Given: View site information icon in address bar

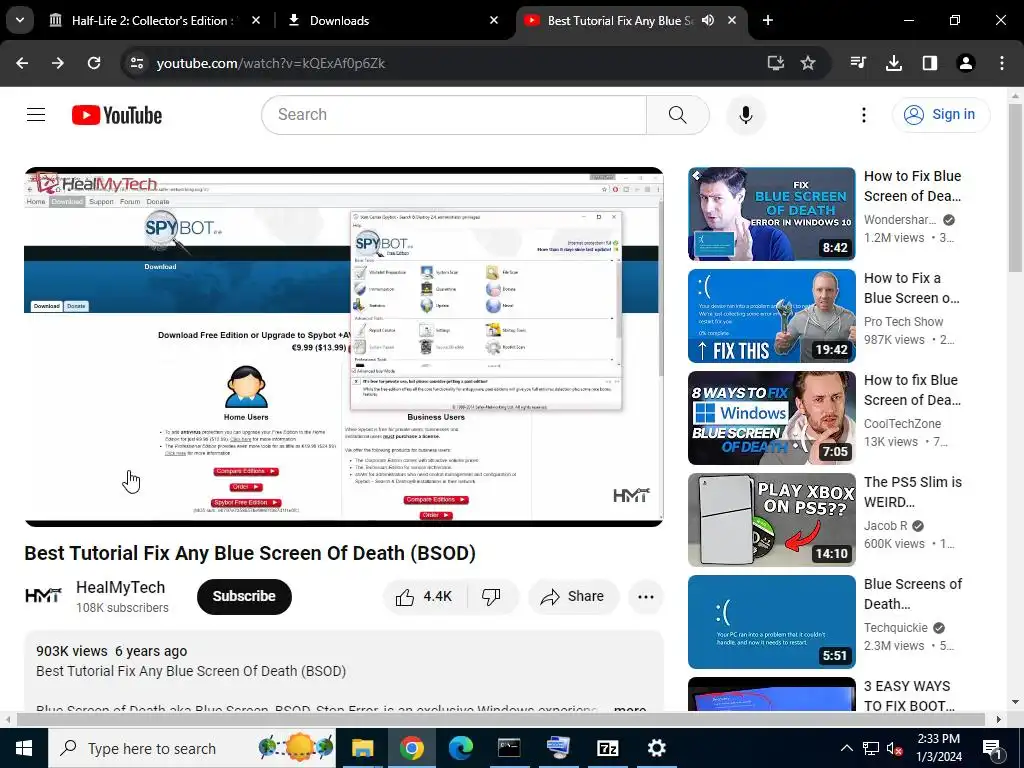Looking at the screenshot, I should point(136,63).
